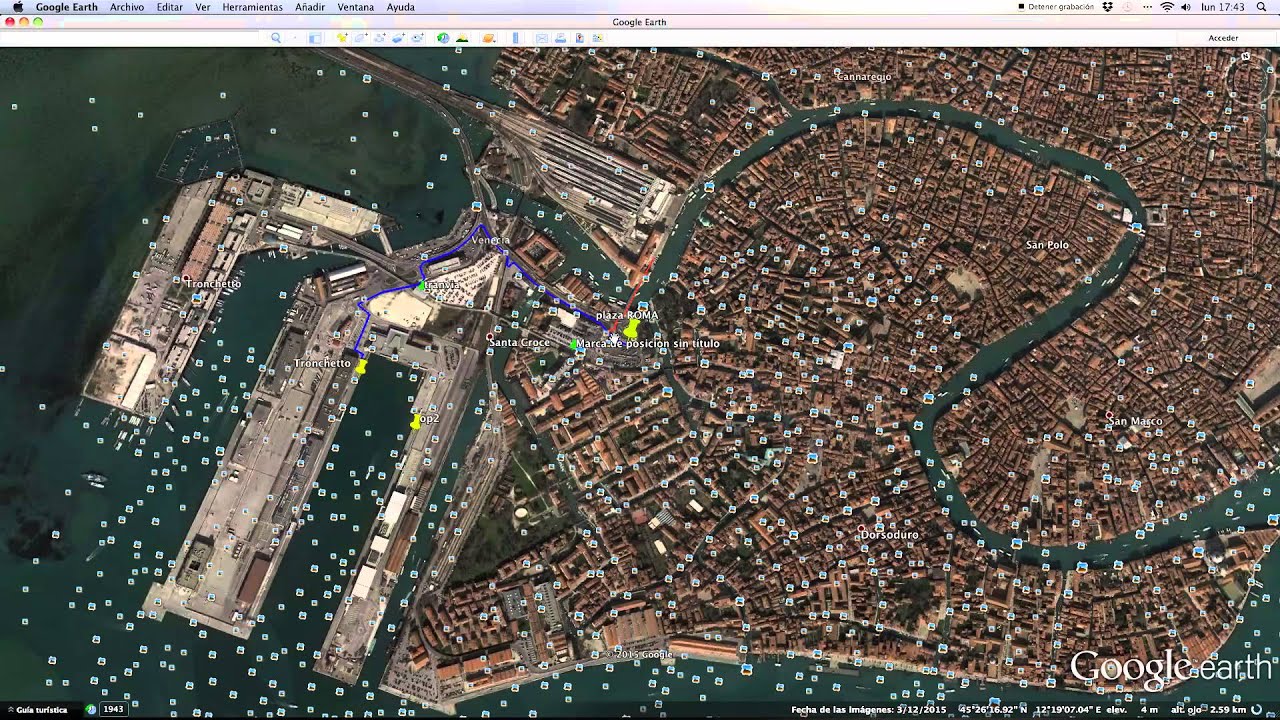1280x720 pixels.
Task: Click the Search magnifier toolbar icon
Action: click(x=276, y=38)
